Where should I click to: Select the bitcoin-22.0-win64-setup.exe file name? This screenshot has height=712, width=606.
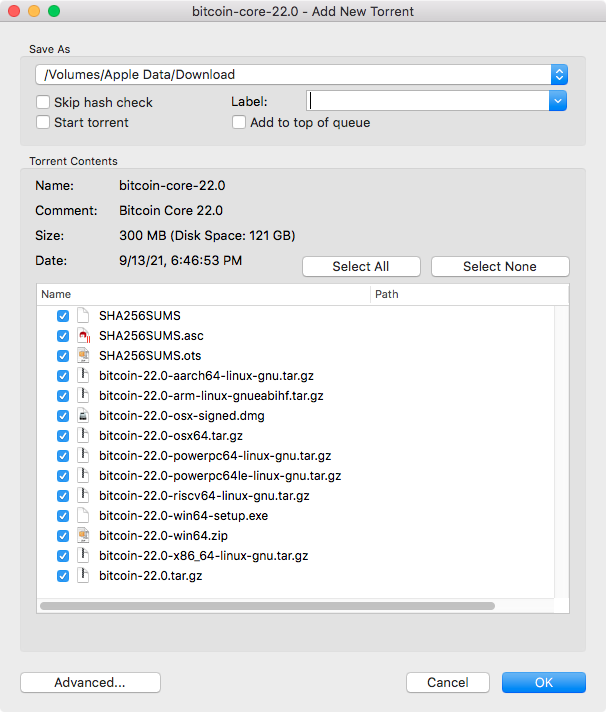tap(183, 515)
